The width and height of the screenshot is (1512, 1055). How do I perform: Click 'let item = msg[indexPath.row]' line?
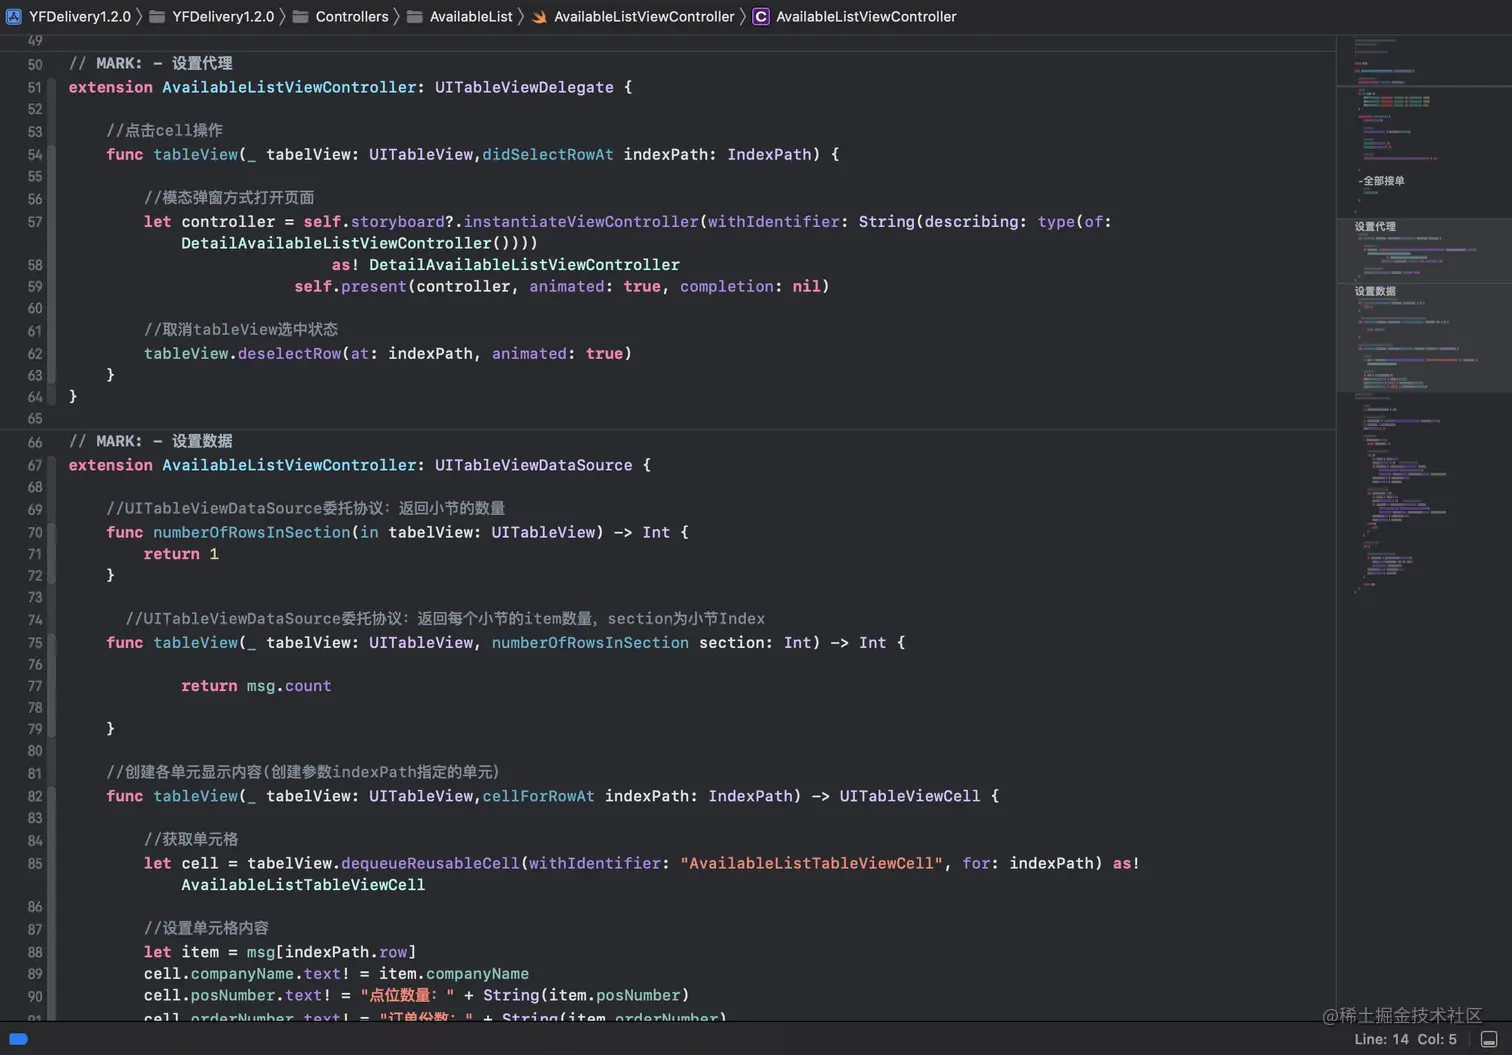click(x=280, y=952)
